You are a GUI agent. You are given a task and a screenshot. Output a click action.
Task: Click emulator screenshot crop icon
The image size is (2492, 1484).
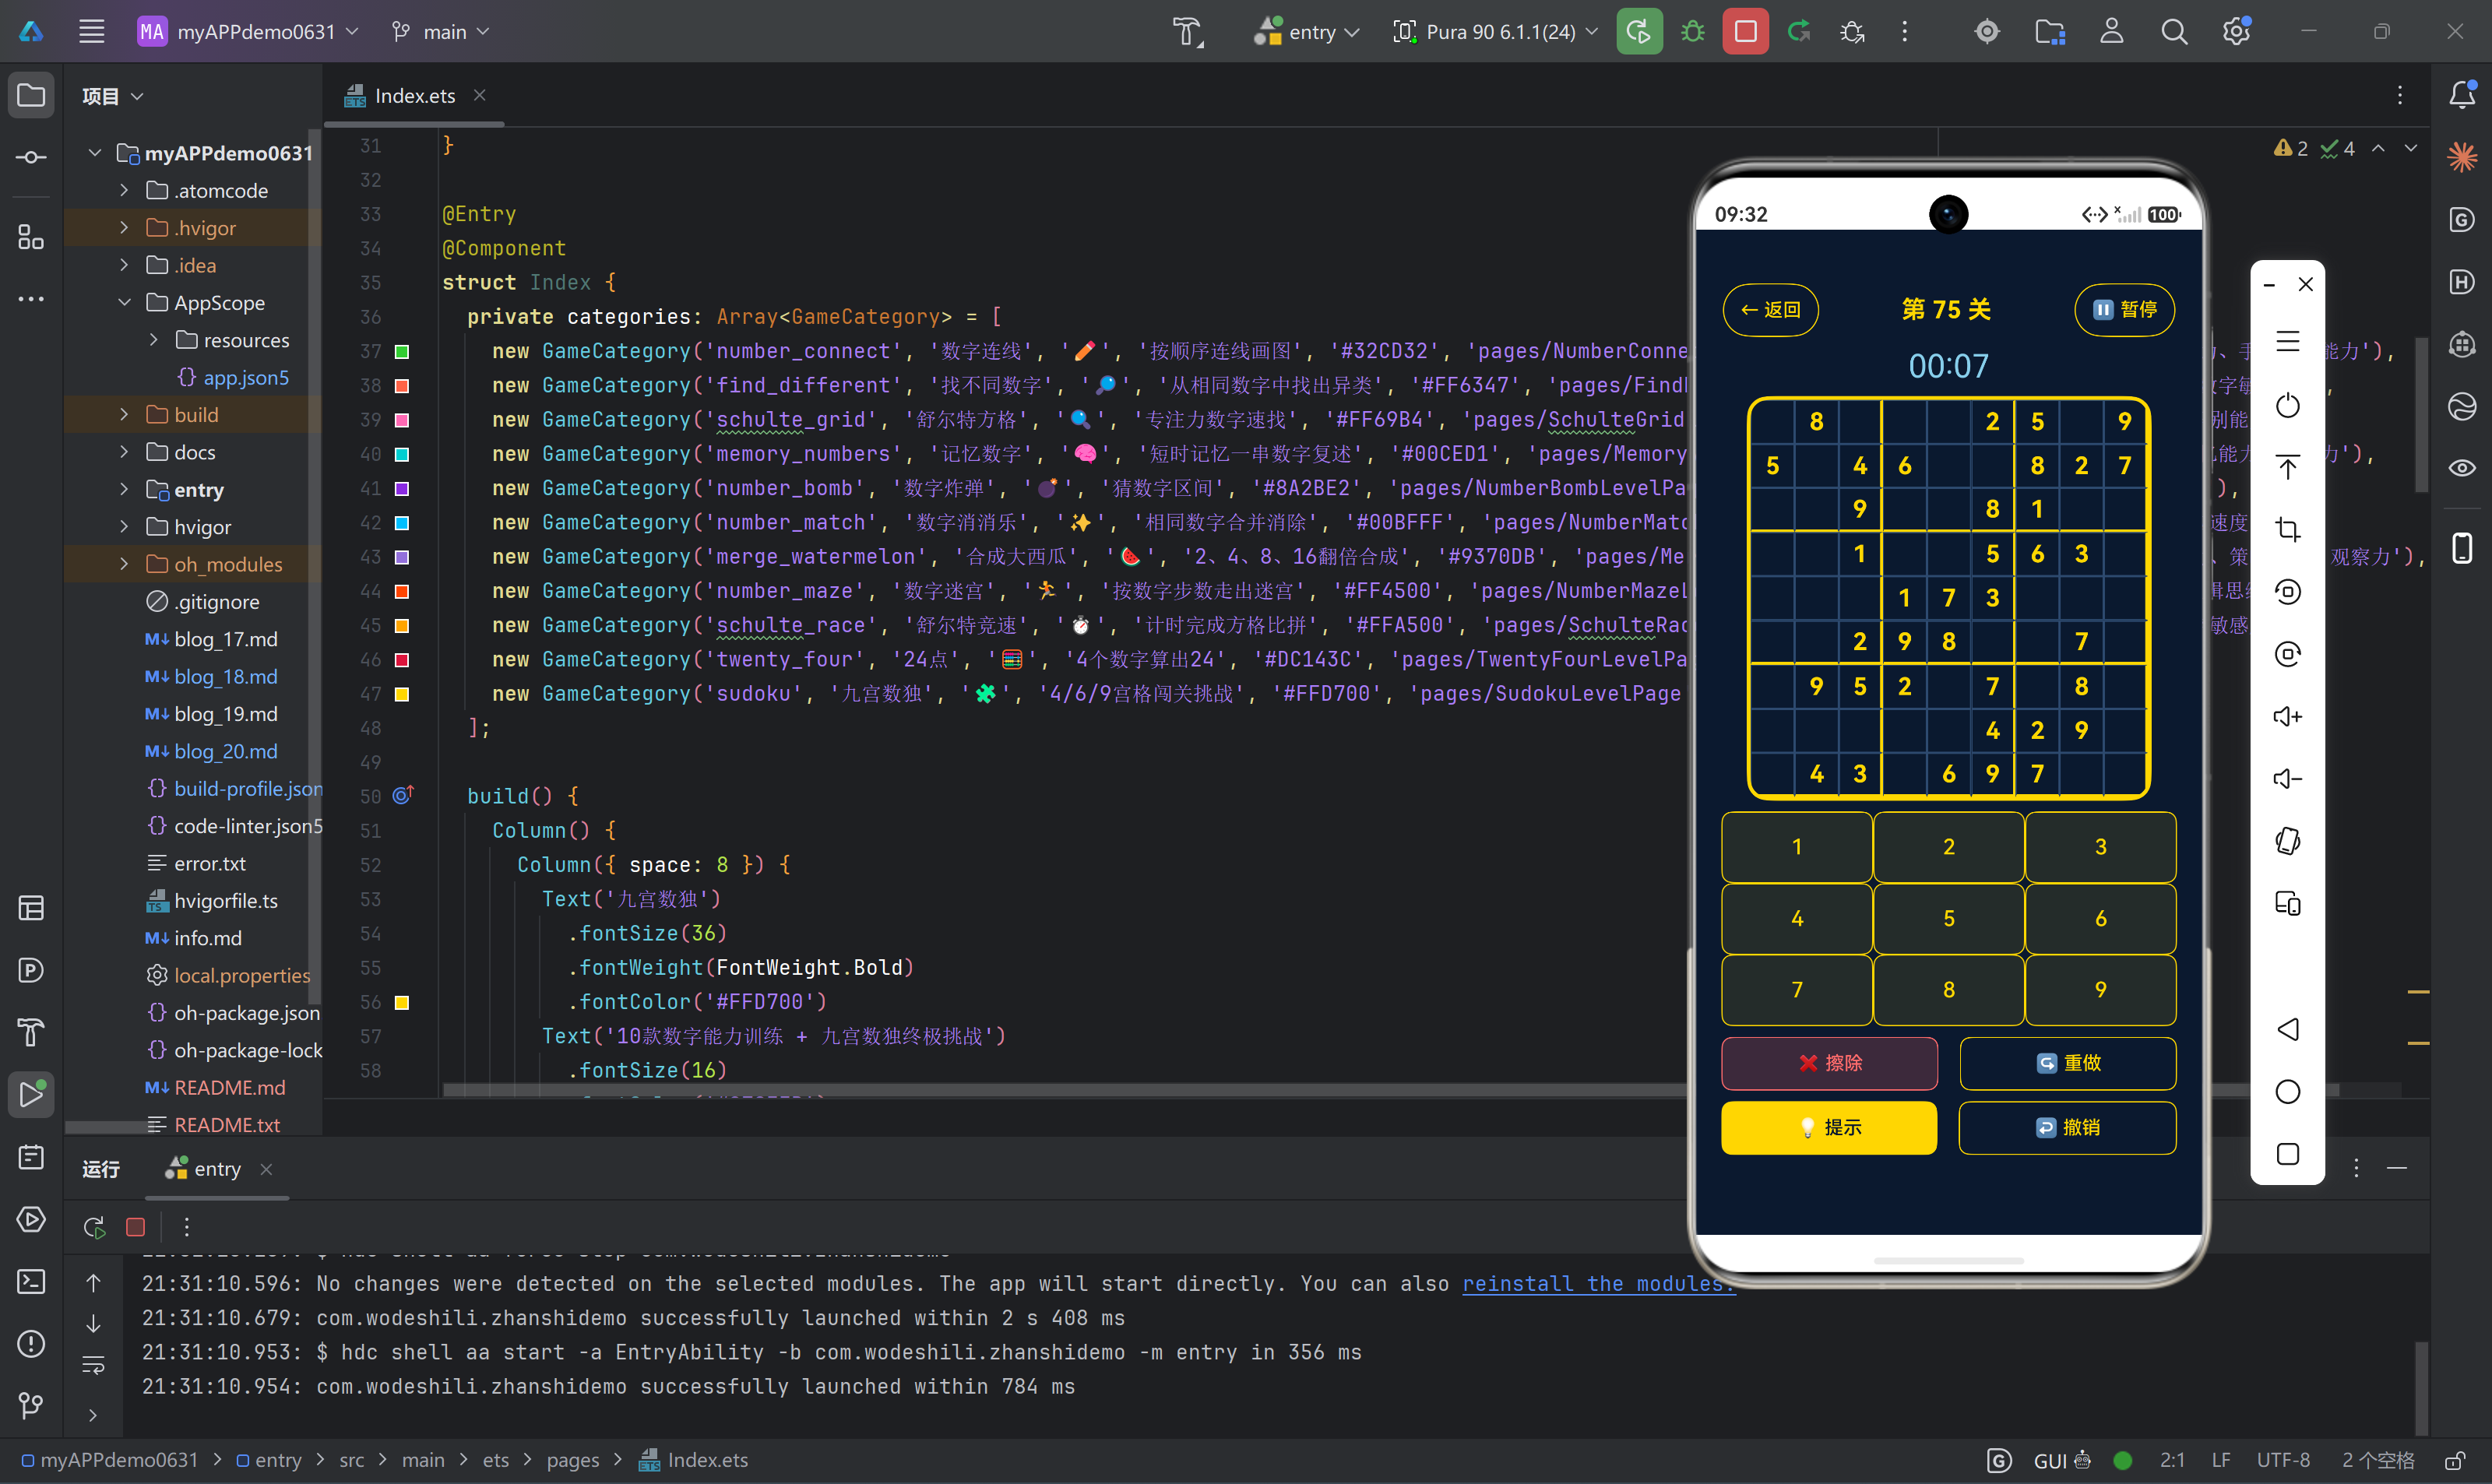2287,529
